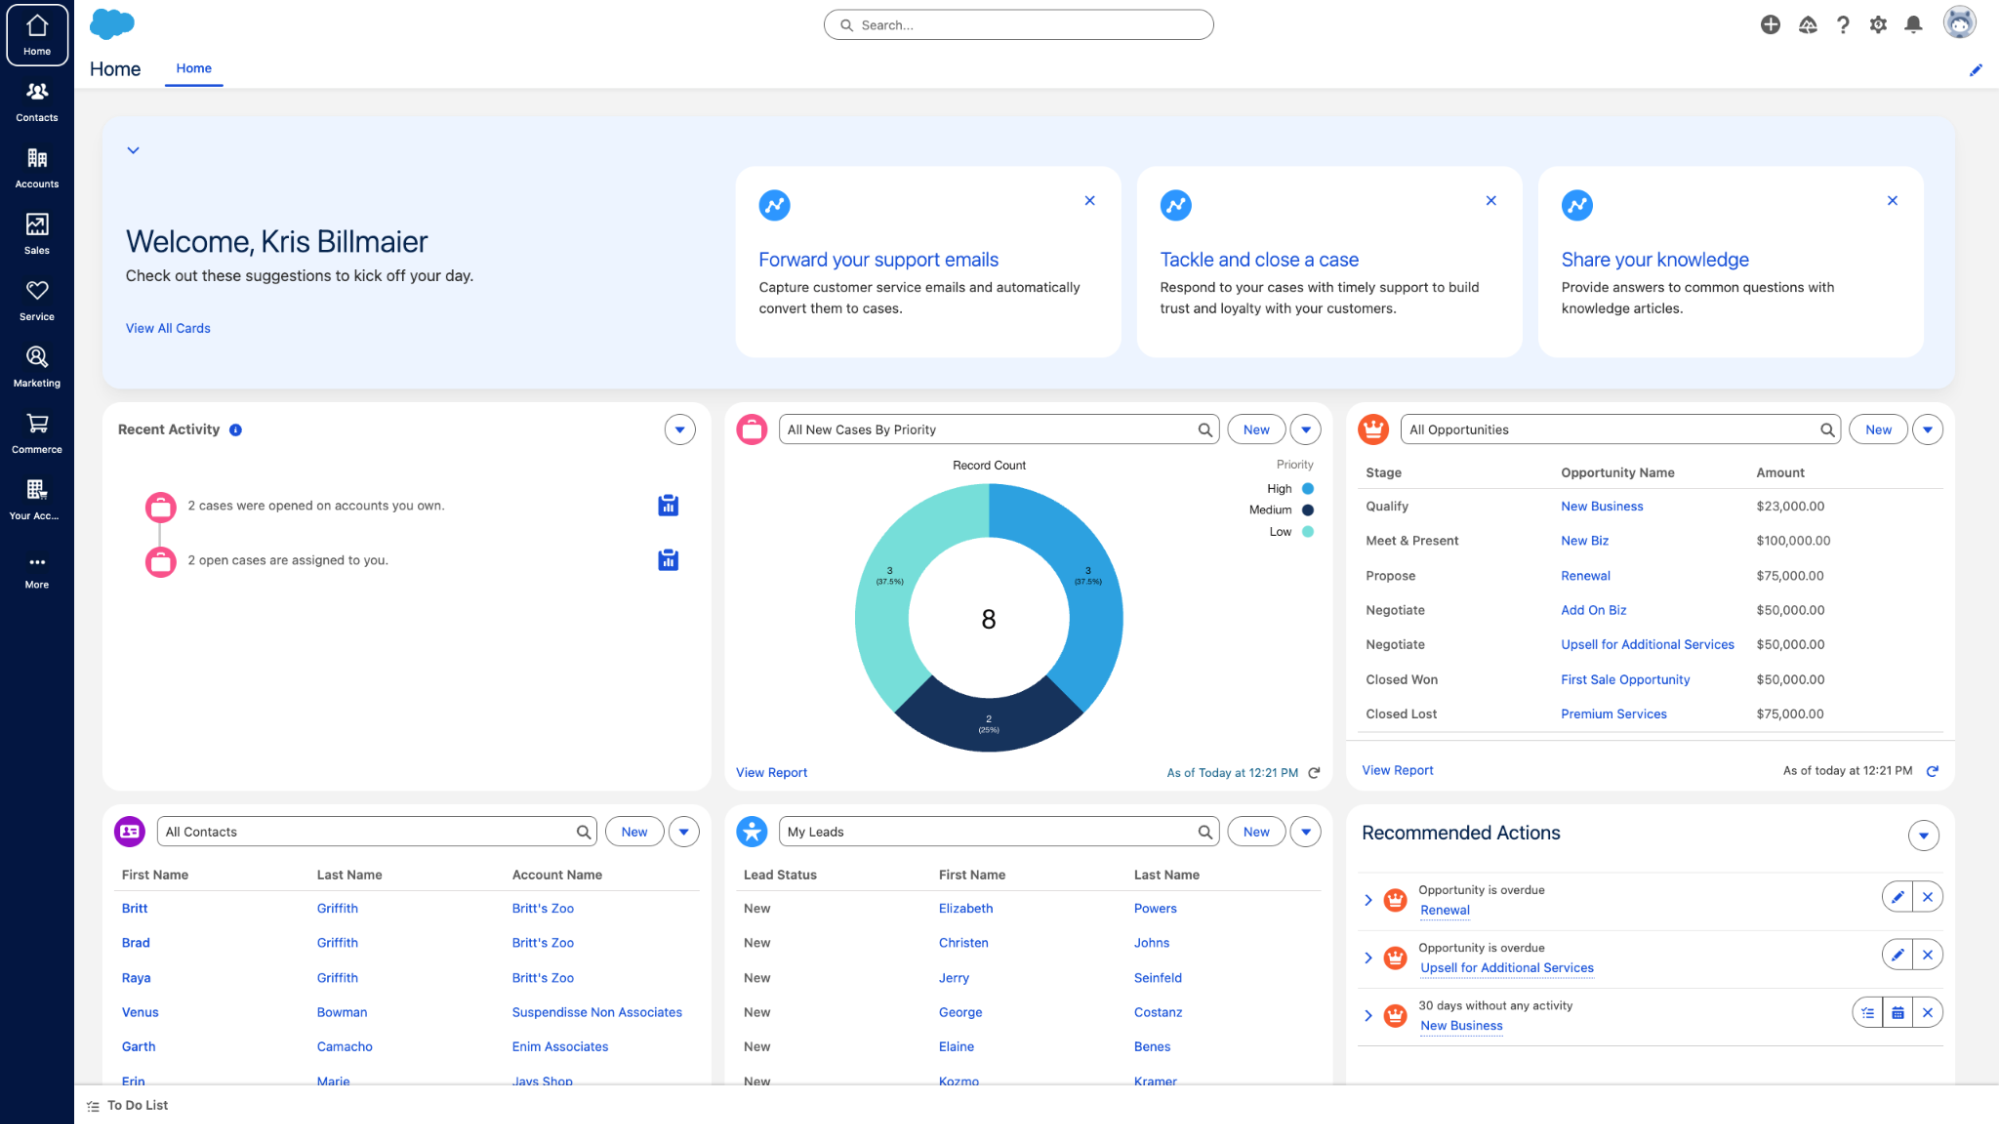This screenshot has height=1125, width=1999.
Task: Expand Recommended Actions panel options
Action: point(1925,834)
